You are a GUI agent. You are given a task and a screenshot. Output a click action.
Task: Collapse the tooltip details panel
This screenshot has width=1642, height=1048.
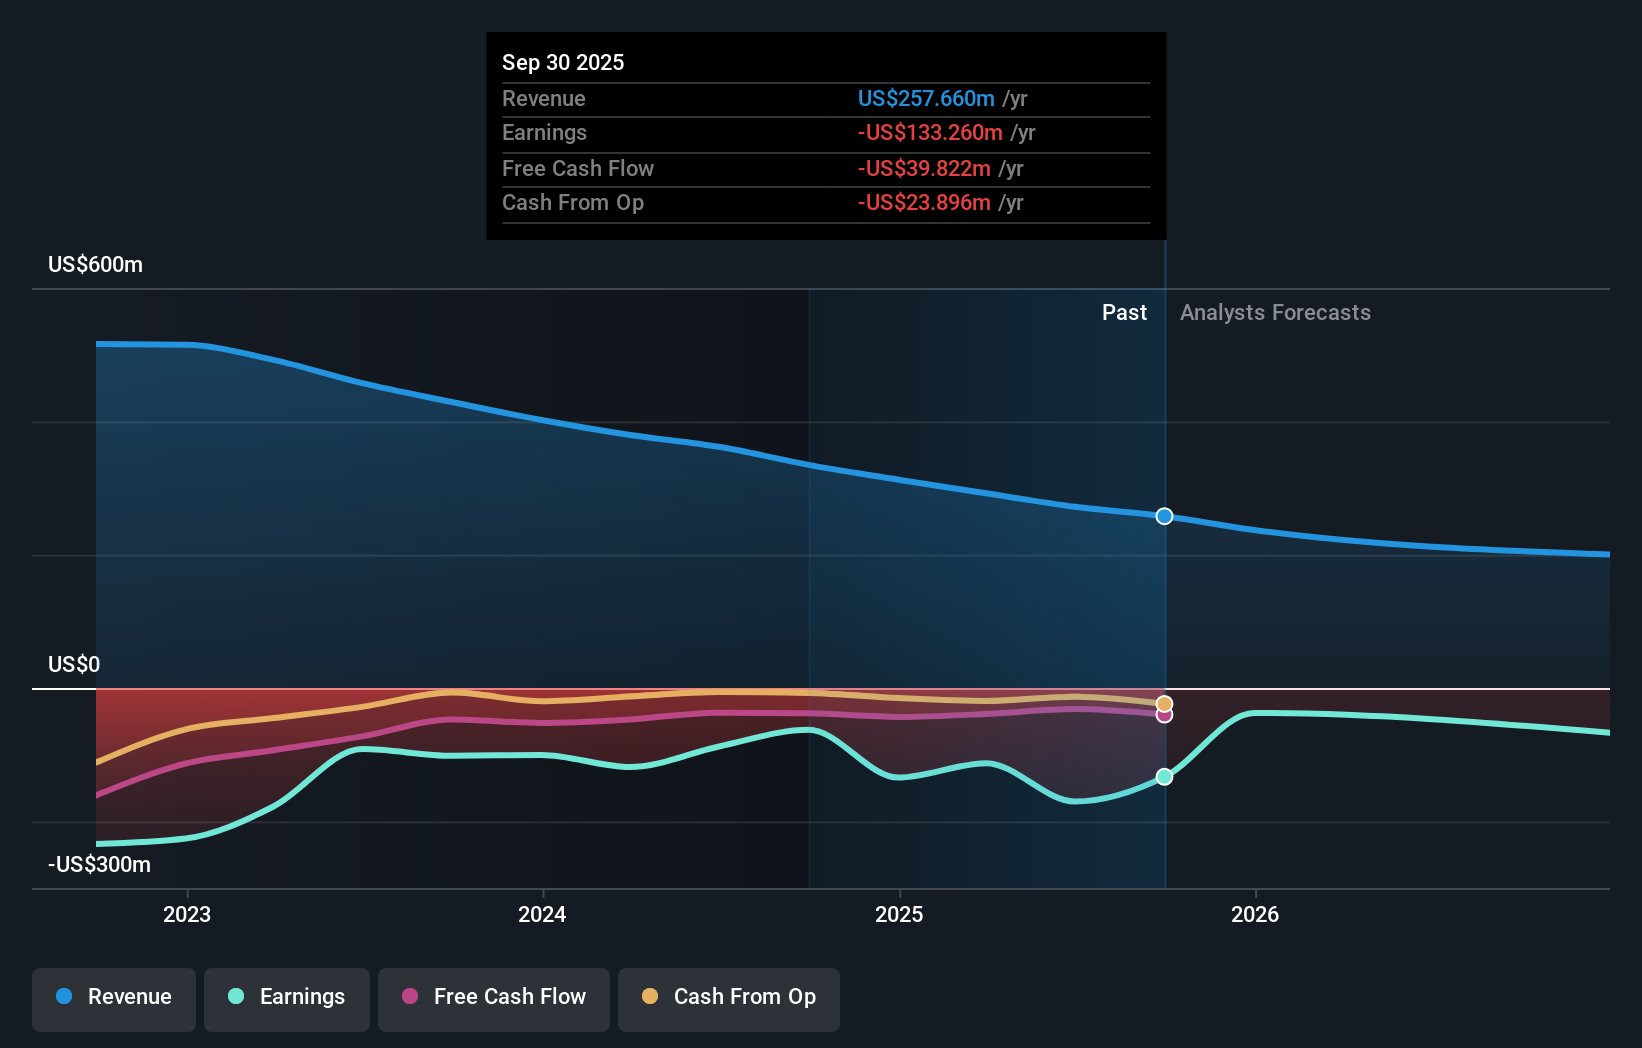point(825,135)
